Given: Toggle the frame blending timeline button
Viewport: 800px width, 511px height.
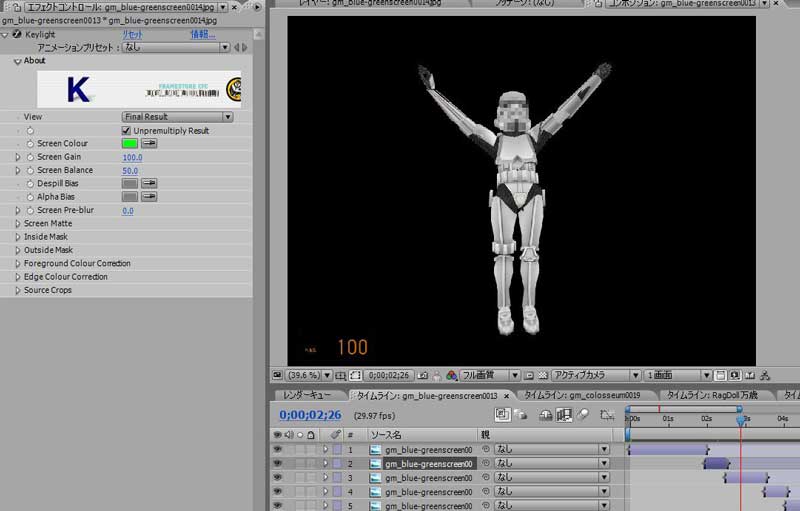Looking at the screenshot, I should [x=564, y=415].
